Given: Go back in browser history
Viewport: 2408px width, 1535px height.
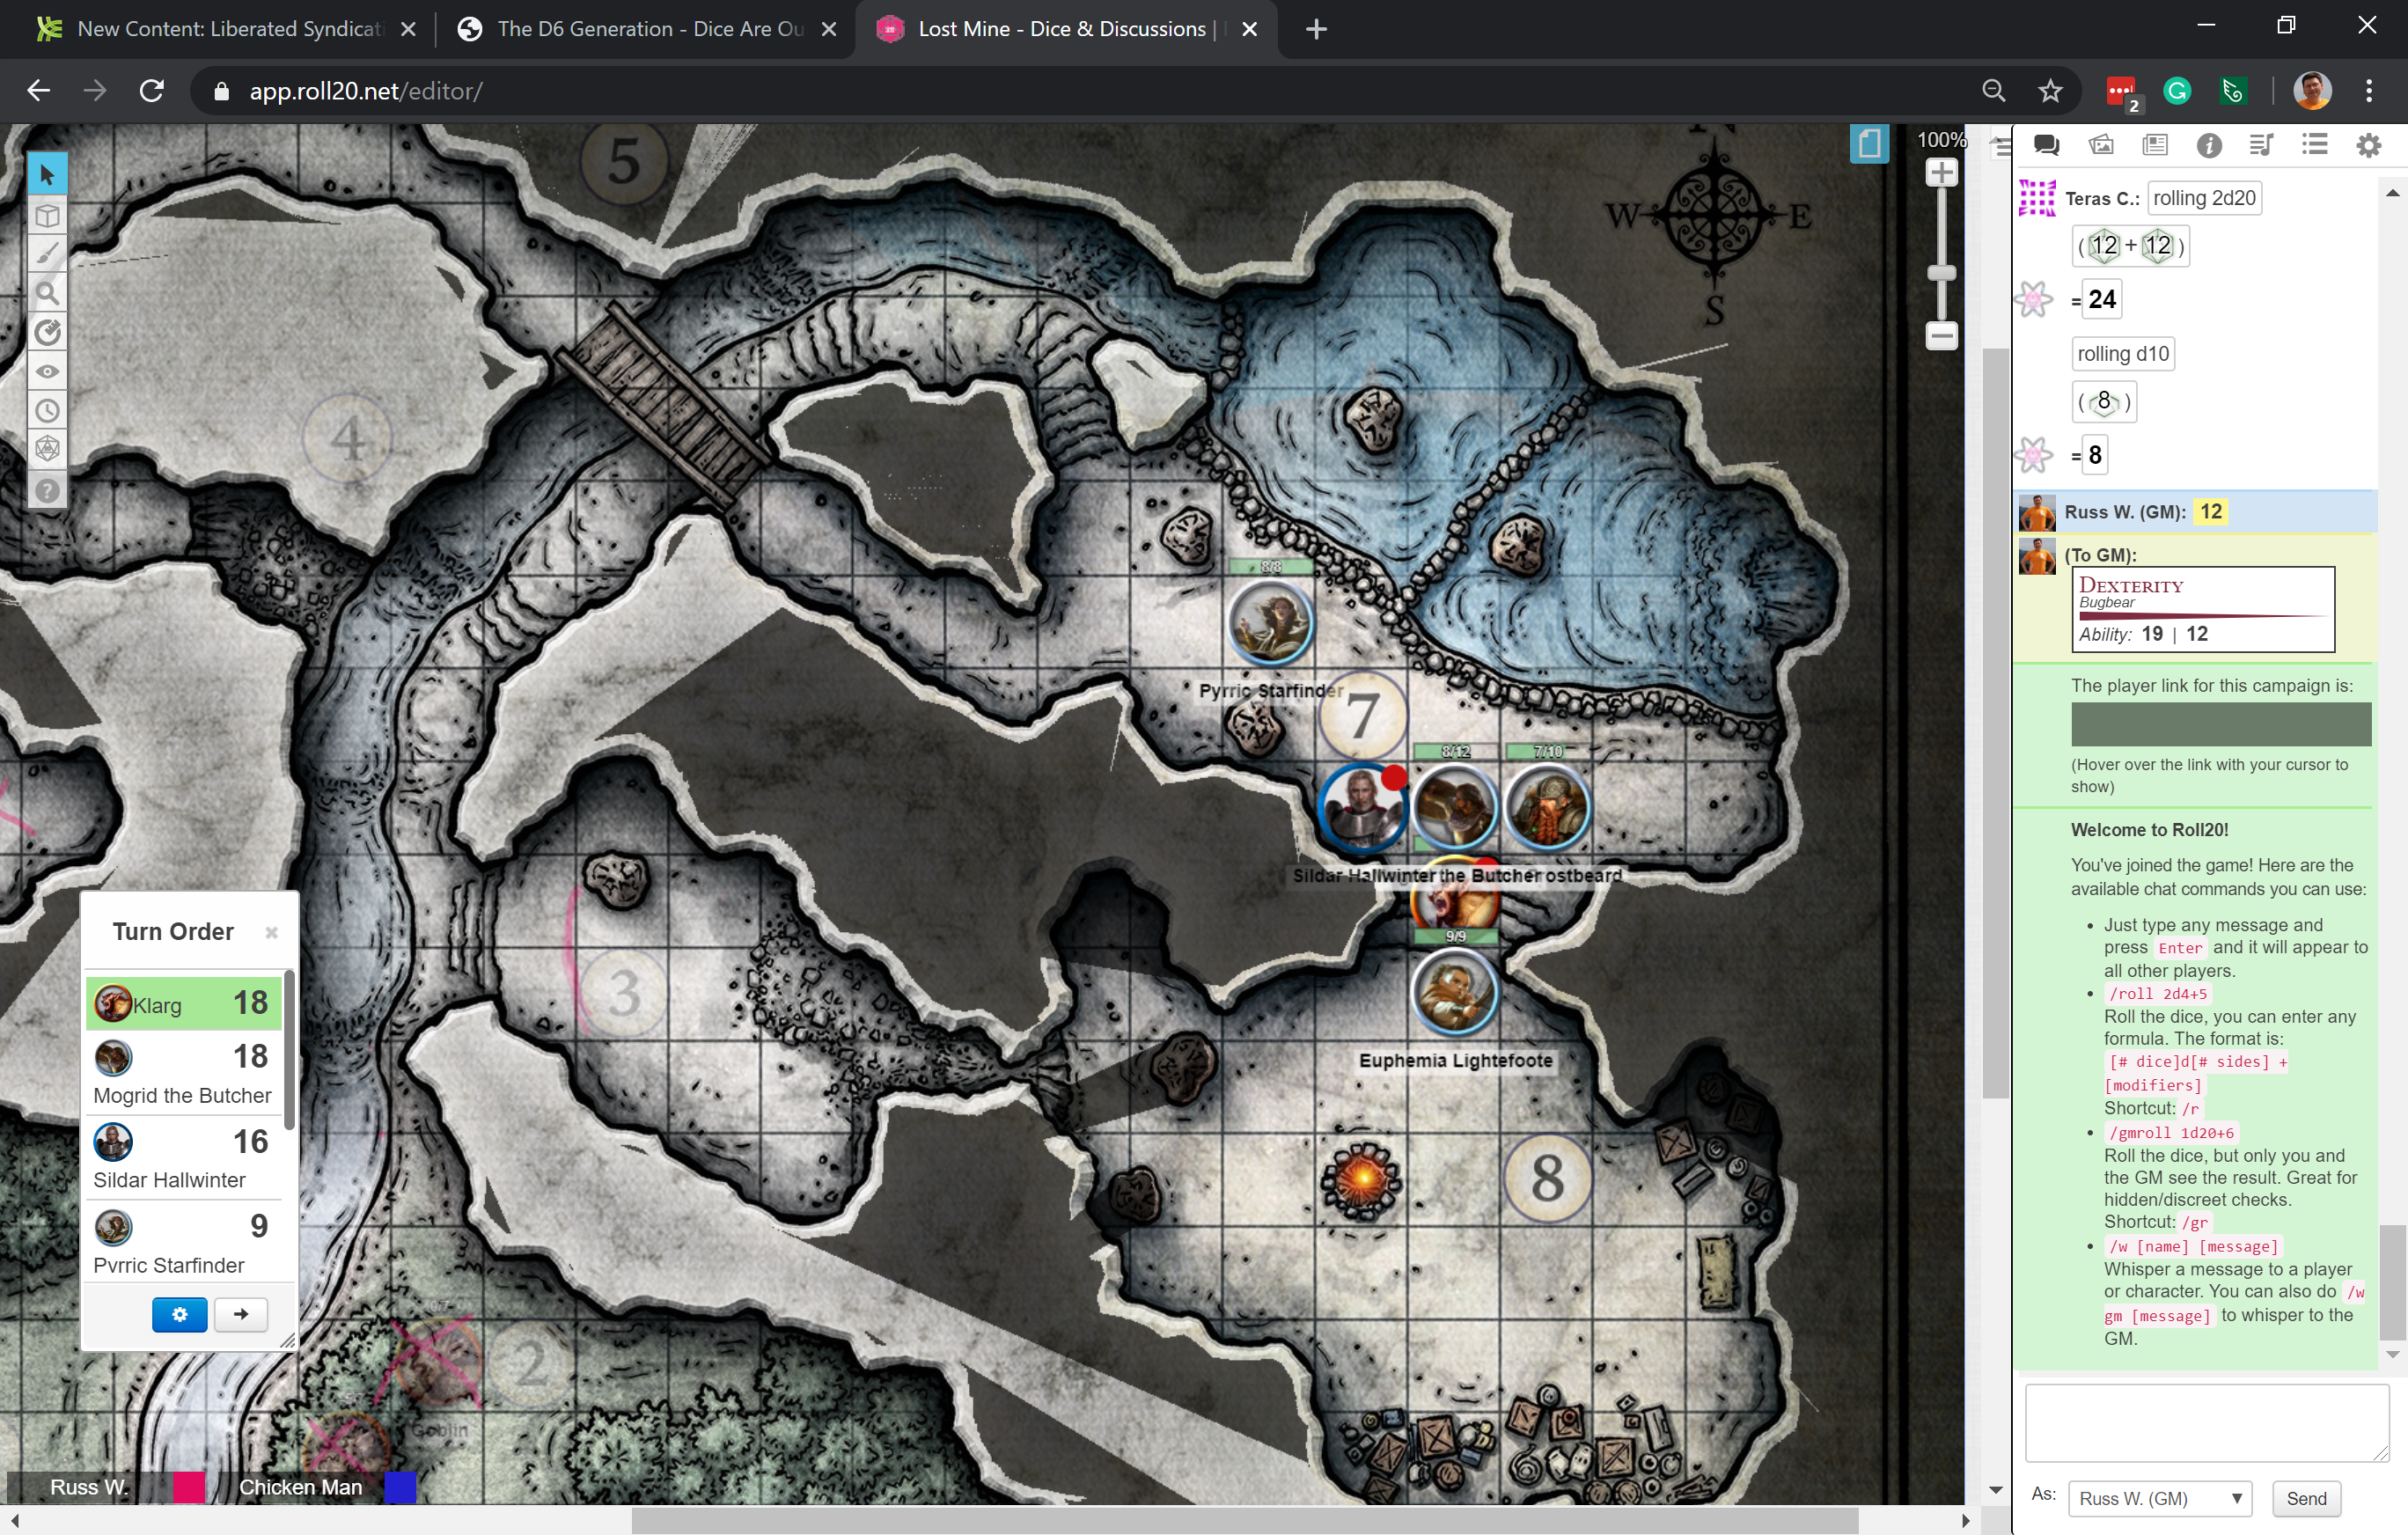Looking at the screenshot, I should tap(38, 91).
